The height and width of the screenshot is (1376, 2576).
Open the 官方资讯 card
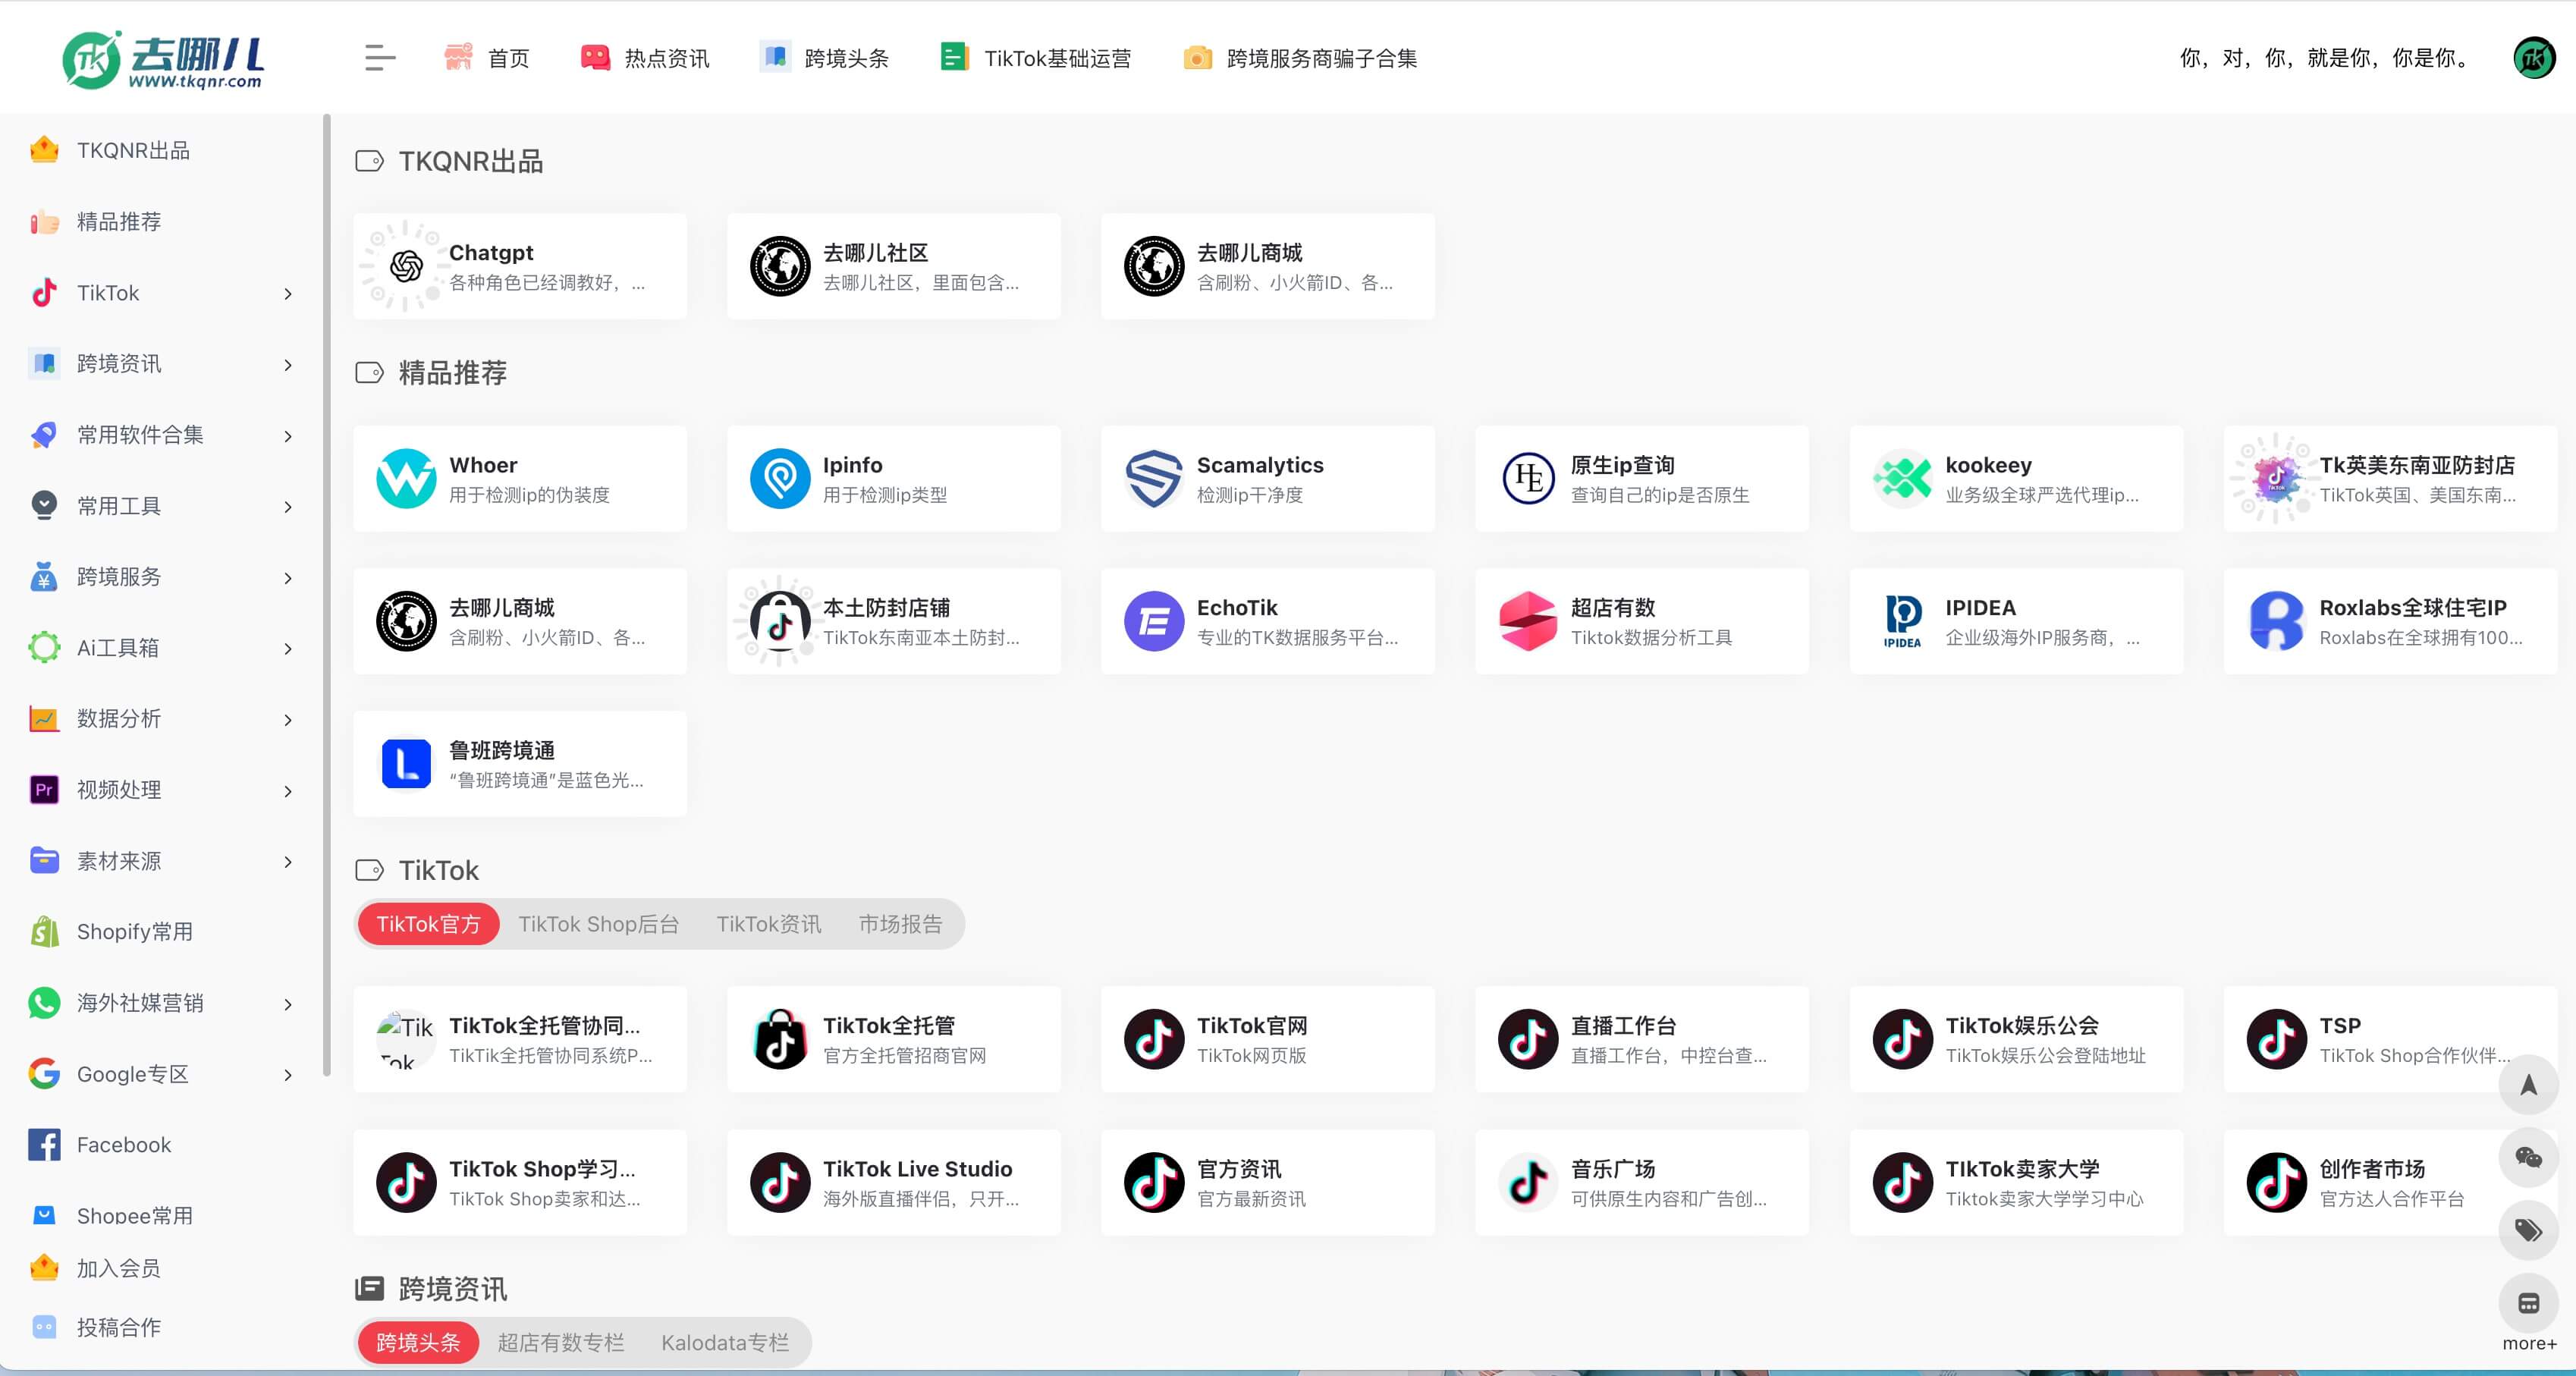click(x=1268, y=1182)
